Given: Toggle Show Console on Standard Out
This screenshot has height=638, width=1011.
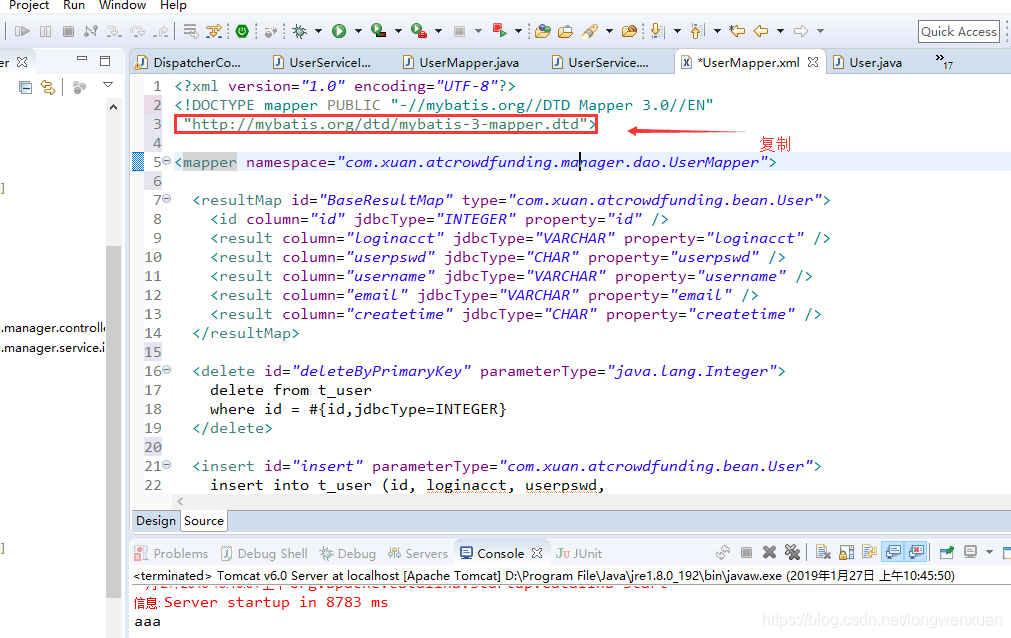Looking at the screenshot, I should [x=894, y=552].
